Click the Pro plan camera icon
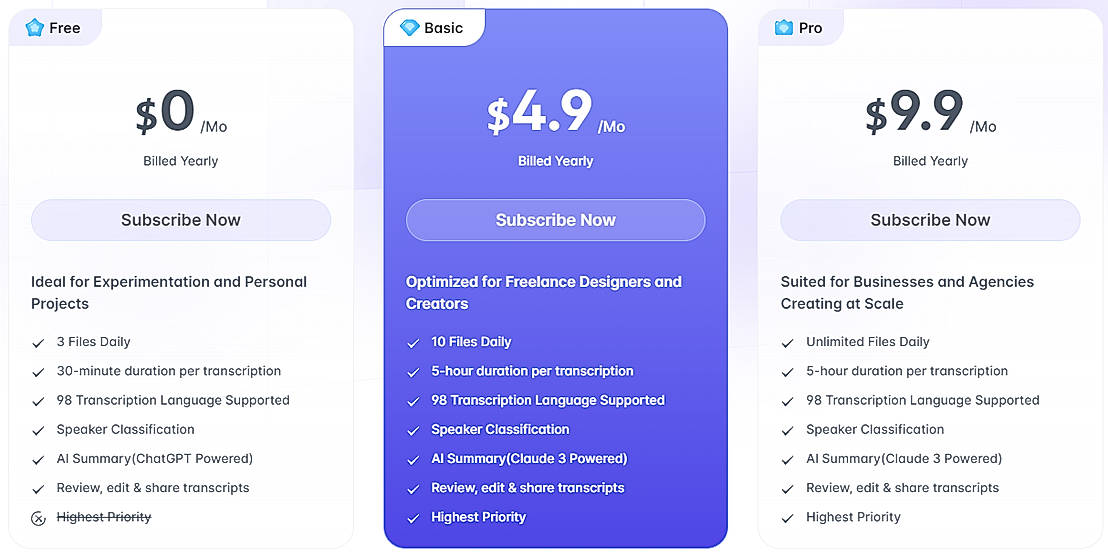This screenshot has width=1108, height=559. tap(784, 28)
